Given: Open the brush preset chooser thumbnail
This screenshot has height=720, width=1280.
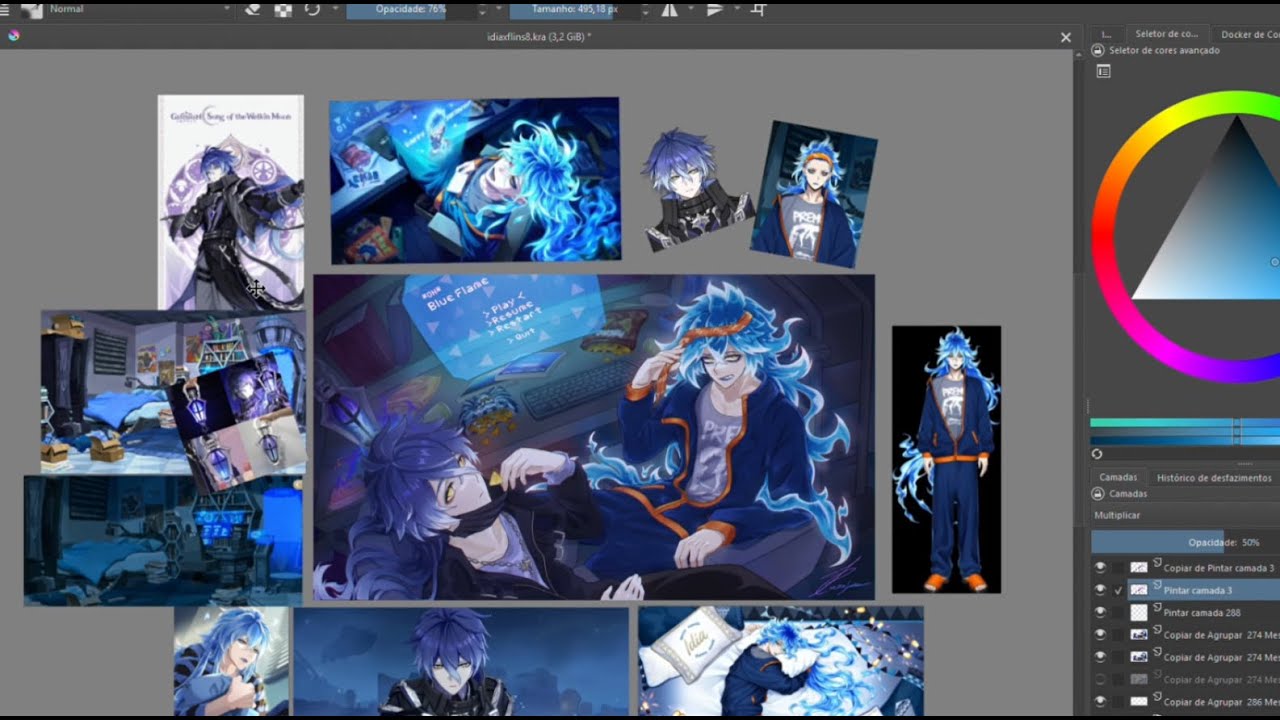Looking at the screenshot, I should click(x=31, y=9).
